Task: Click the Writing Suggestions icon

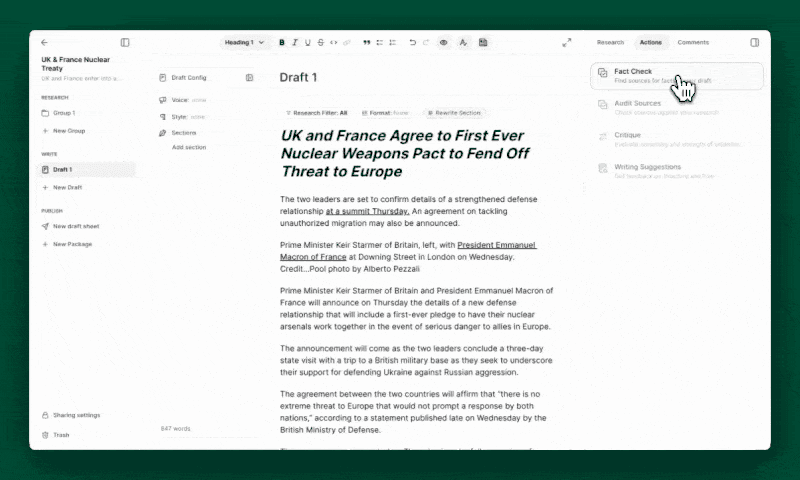Action: pyautogui.click(x=603, y=168)
